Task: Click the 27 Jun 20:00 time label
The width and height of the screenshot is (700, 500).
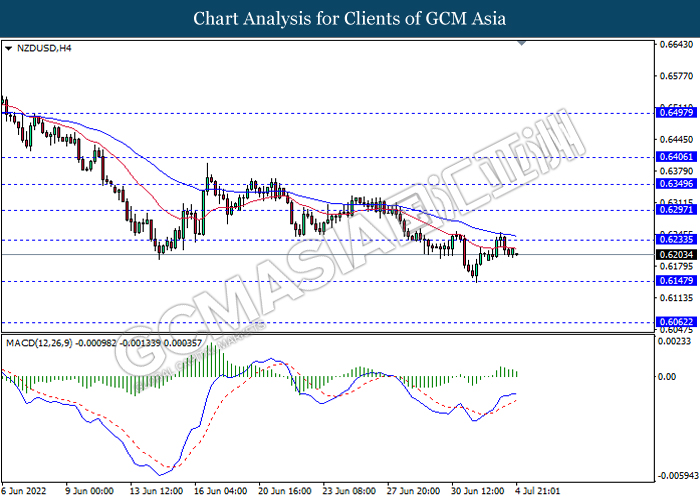Action: click(x=413, y=491)
